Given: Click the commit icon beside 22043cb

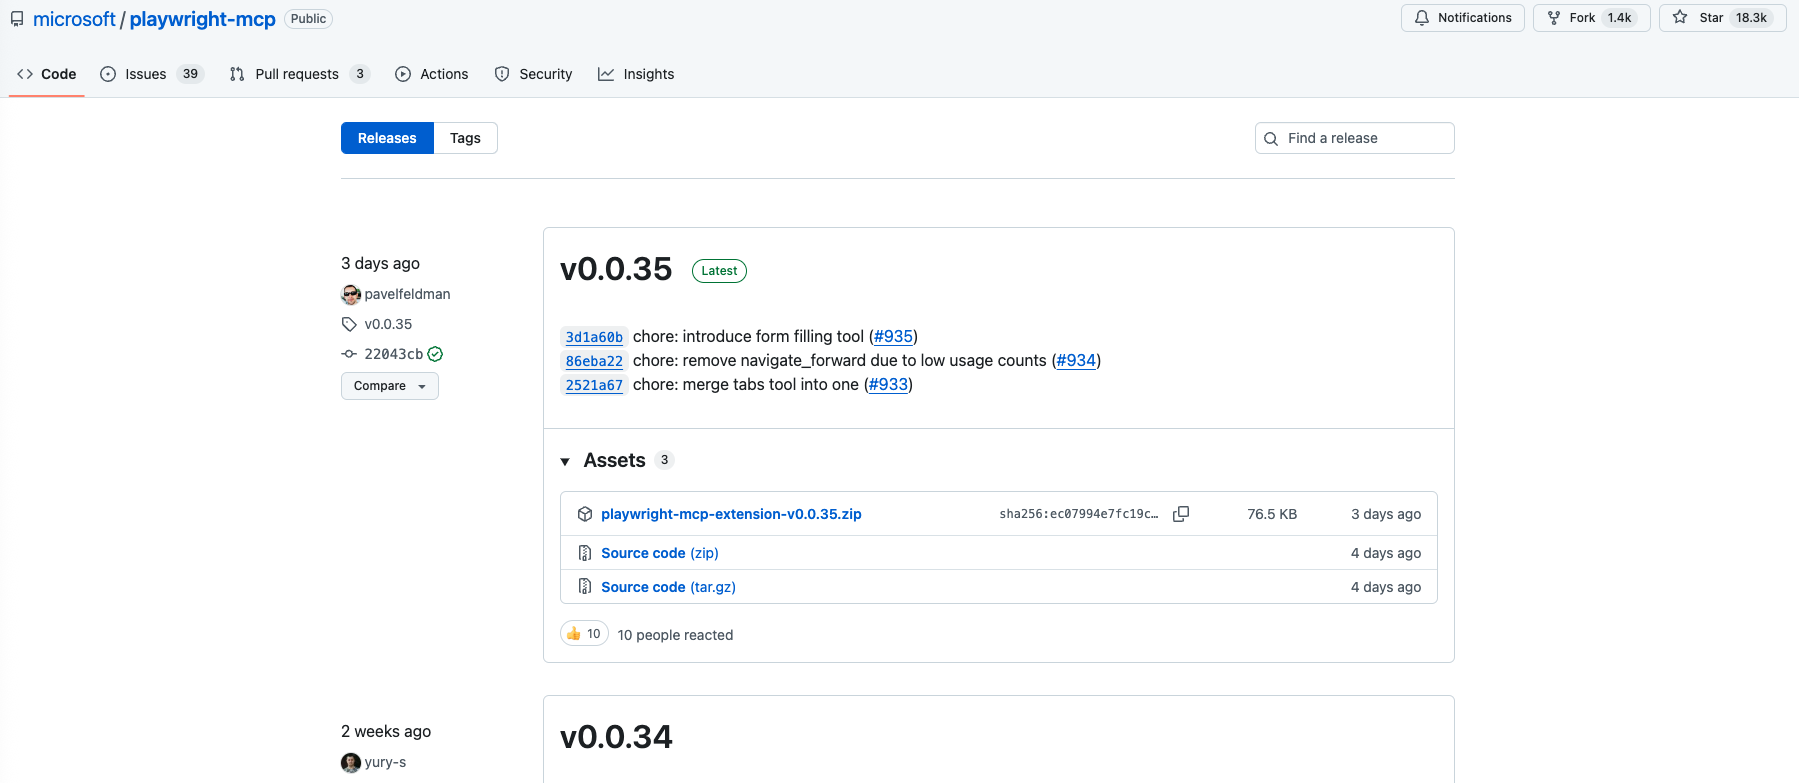Looking at the screenshot, I should (x=349, y=354).
